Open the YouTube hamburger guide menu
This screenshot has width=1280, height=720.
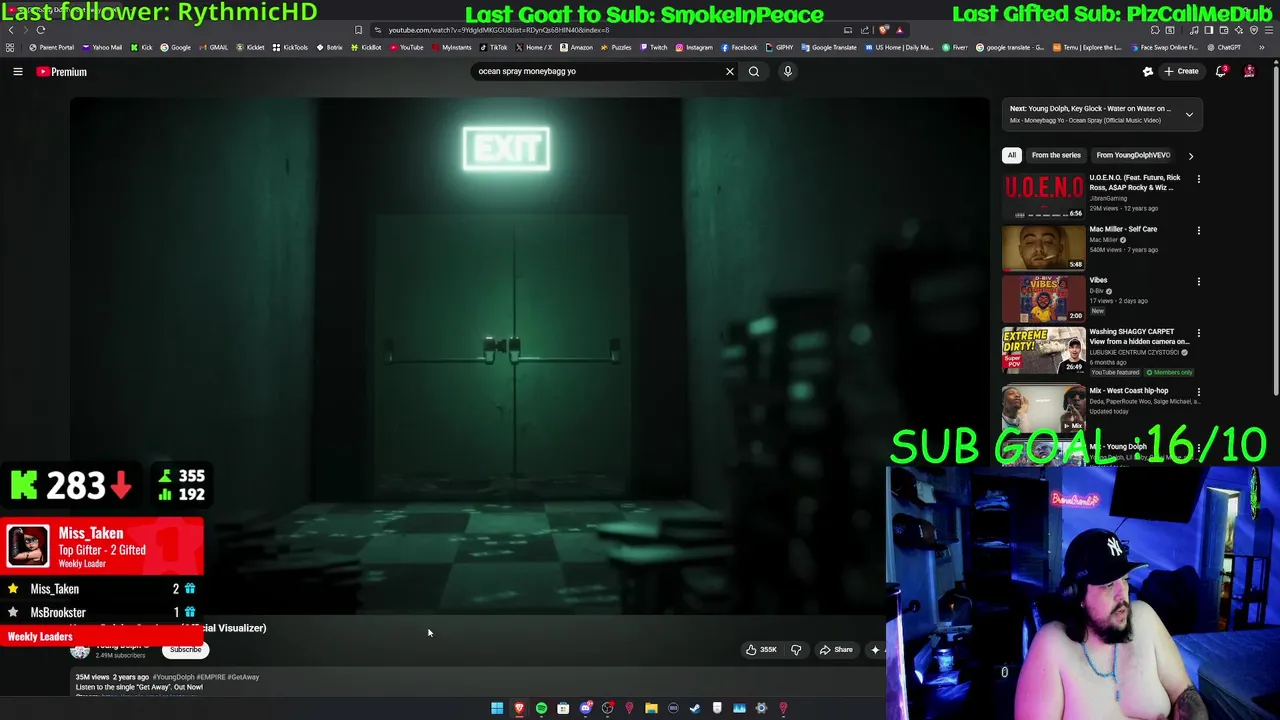click(17, 71)
